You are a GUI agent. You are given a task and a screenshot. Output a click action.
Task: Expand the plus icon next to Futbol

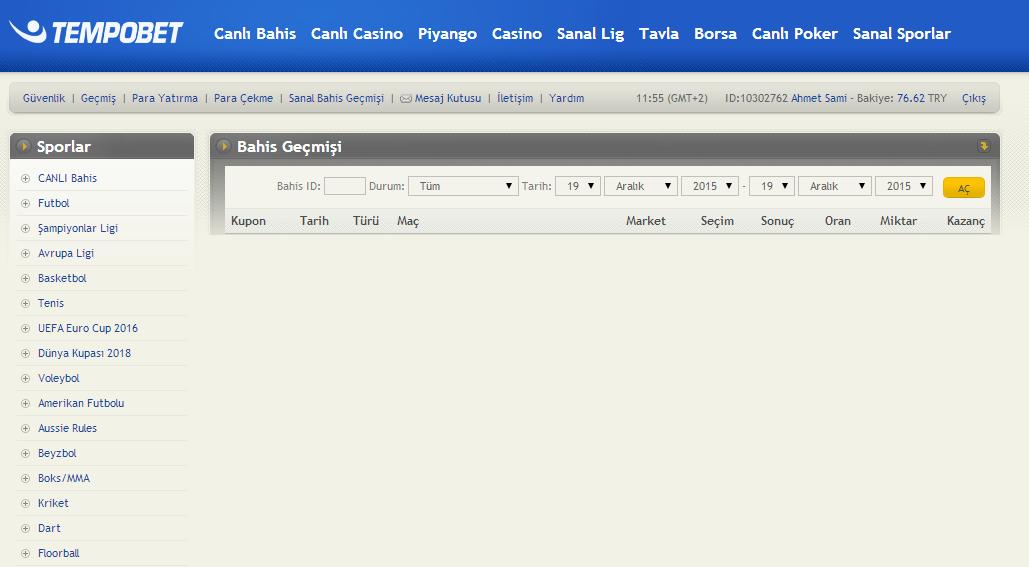tap(25, 204)
